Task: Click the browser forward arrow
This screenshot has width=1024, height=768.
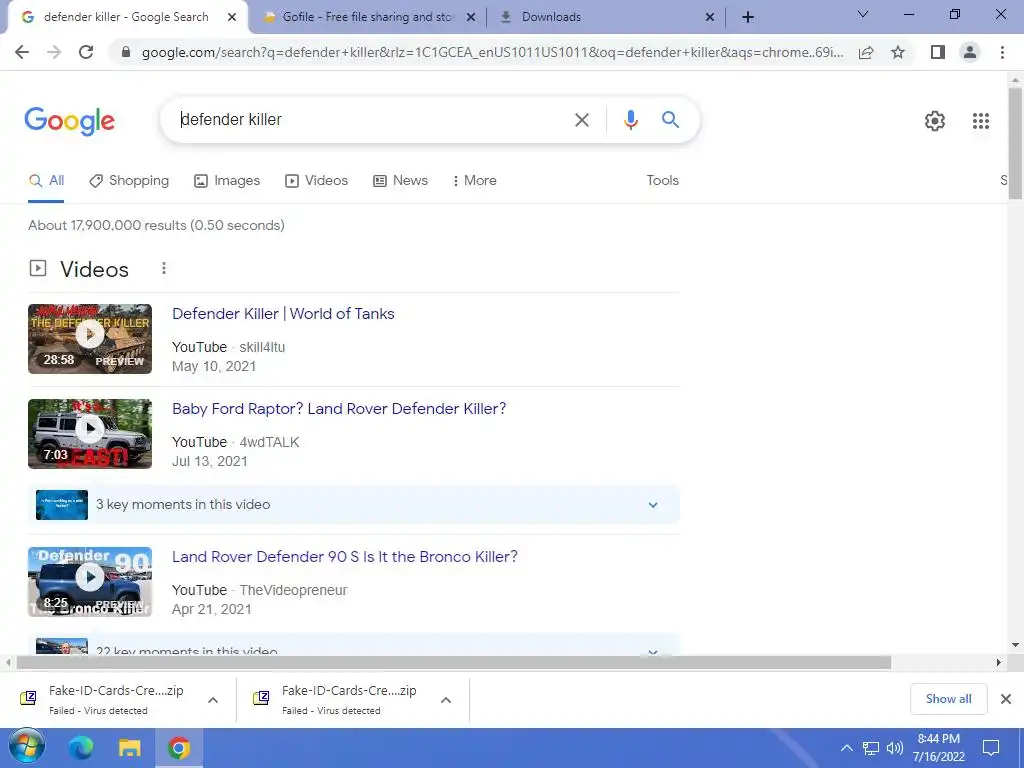Action: click(x=54, y=52)
